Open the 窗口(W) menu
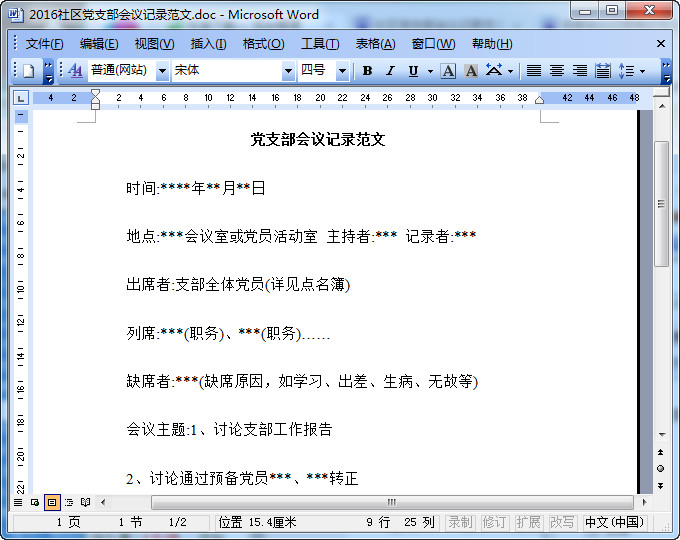This screenshot has width=680, height=540. click(x=433, y=44)
